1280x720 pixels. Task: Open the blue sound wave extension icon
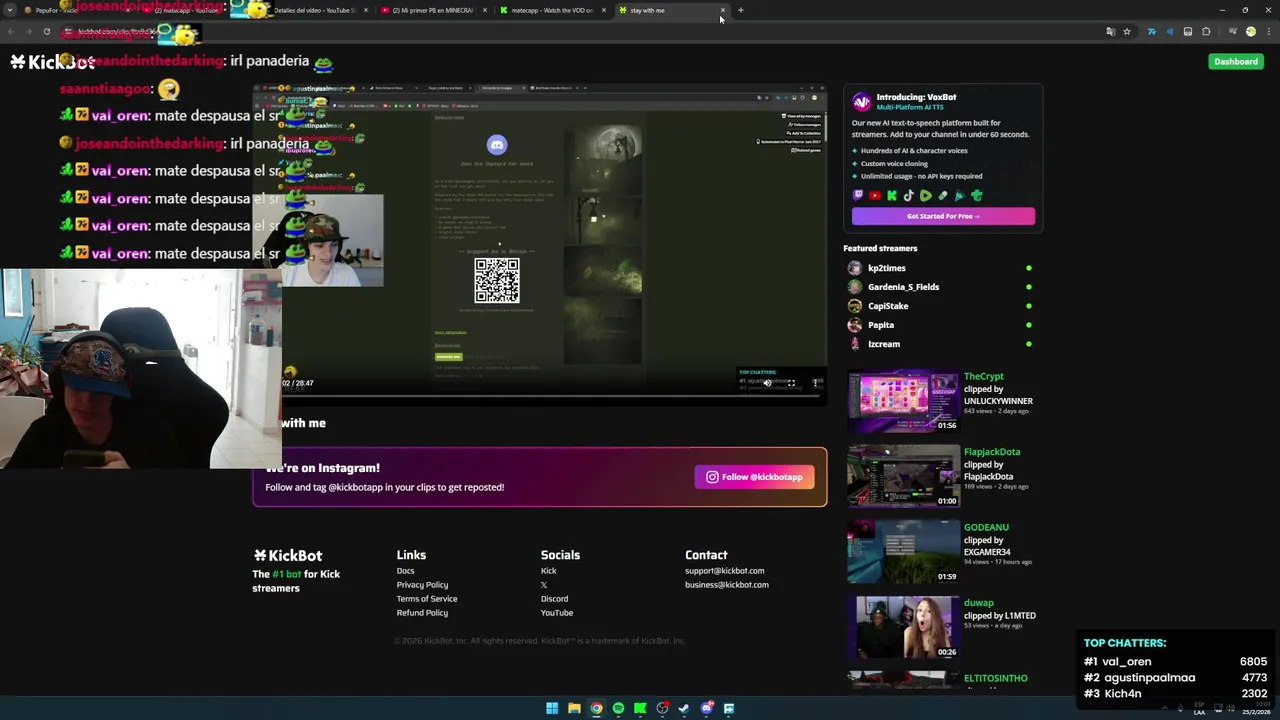tap(1169, 32)
